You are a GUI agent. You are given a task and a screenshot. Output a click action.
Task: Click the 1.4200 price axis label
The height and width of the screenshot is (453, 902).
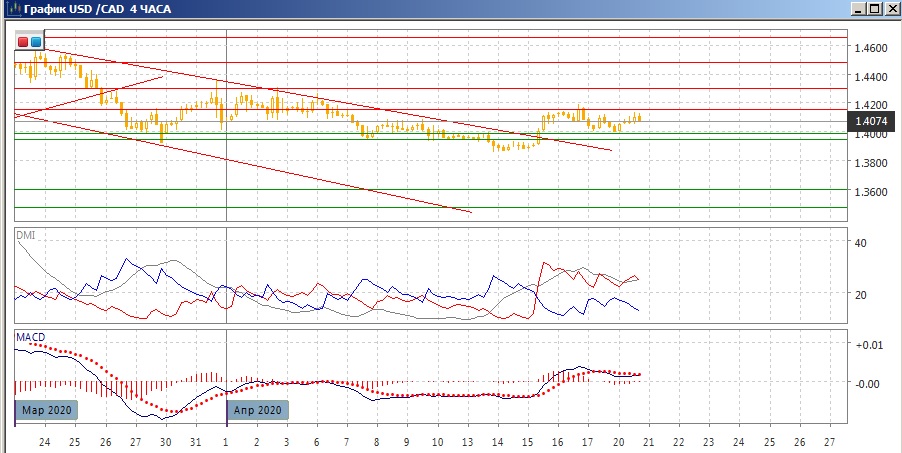coord(870,105)
